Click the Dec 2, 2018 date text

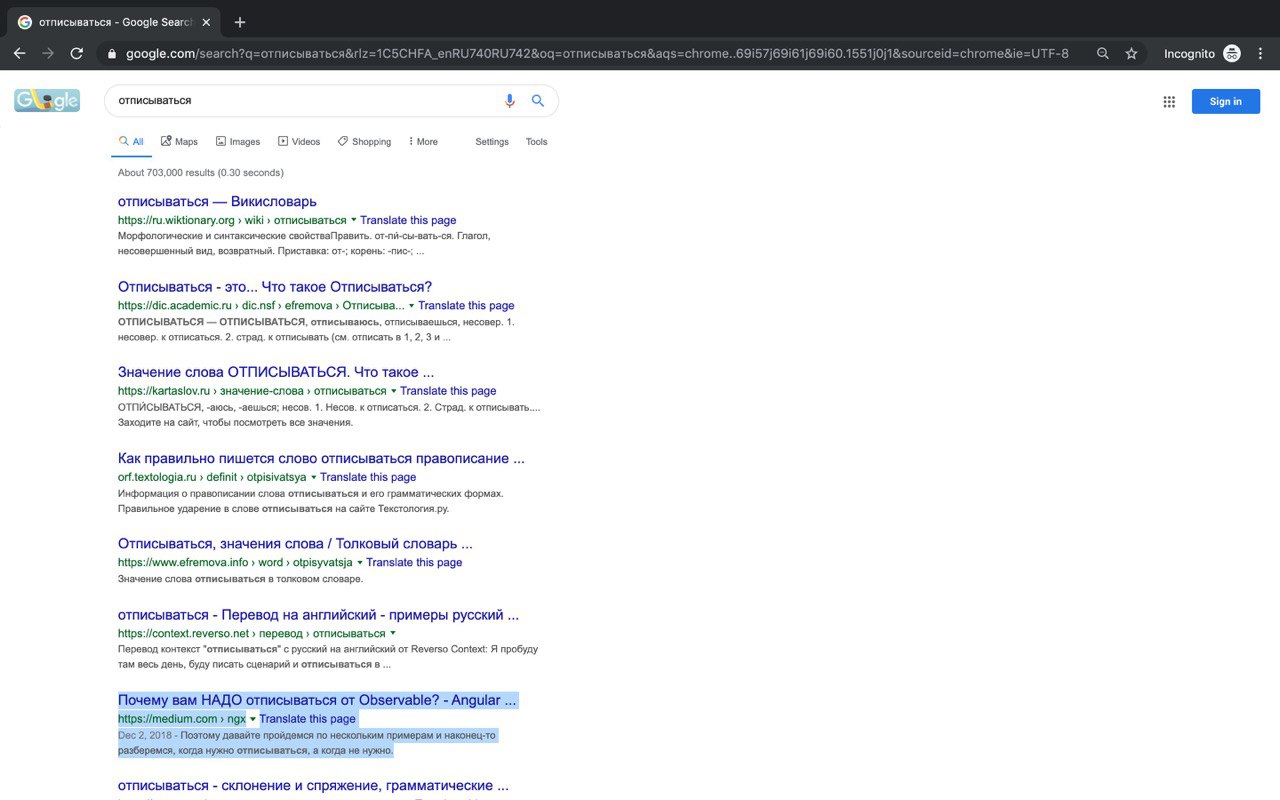pyautogui.click(x=146, y=736)
